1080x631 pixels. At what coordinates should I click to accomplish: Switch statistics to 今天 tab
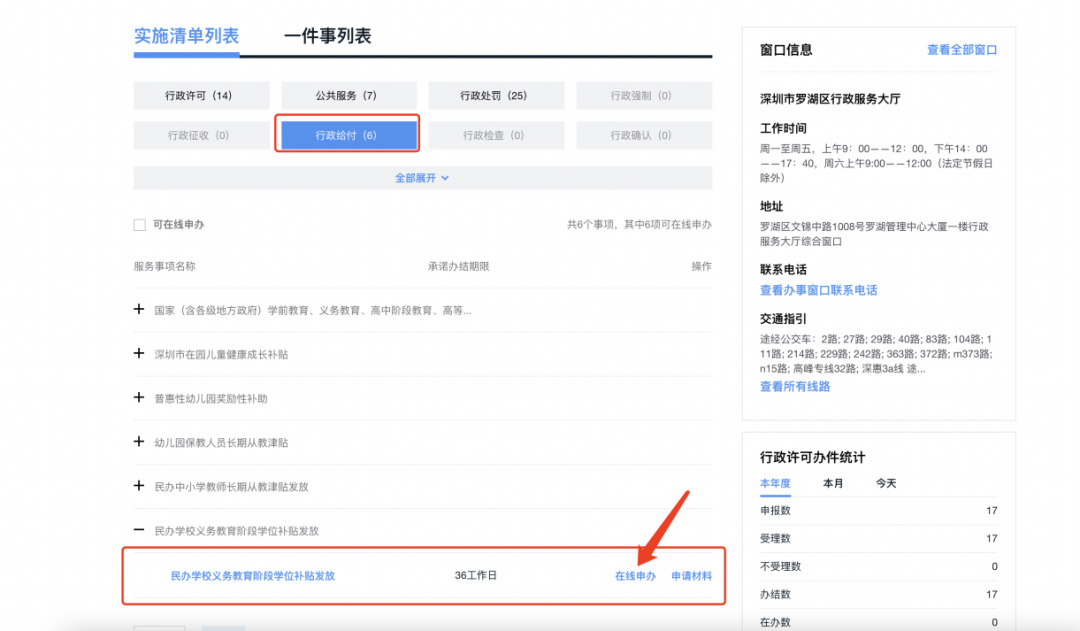click(886, 484)
